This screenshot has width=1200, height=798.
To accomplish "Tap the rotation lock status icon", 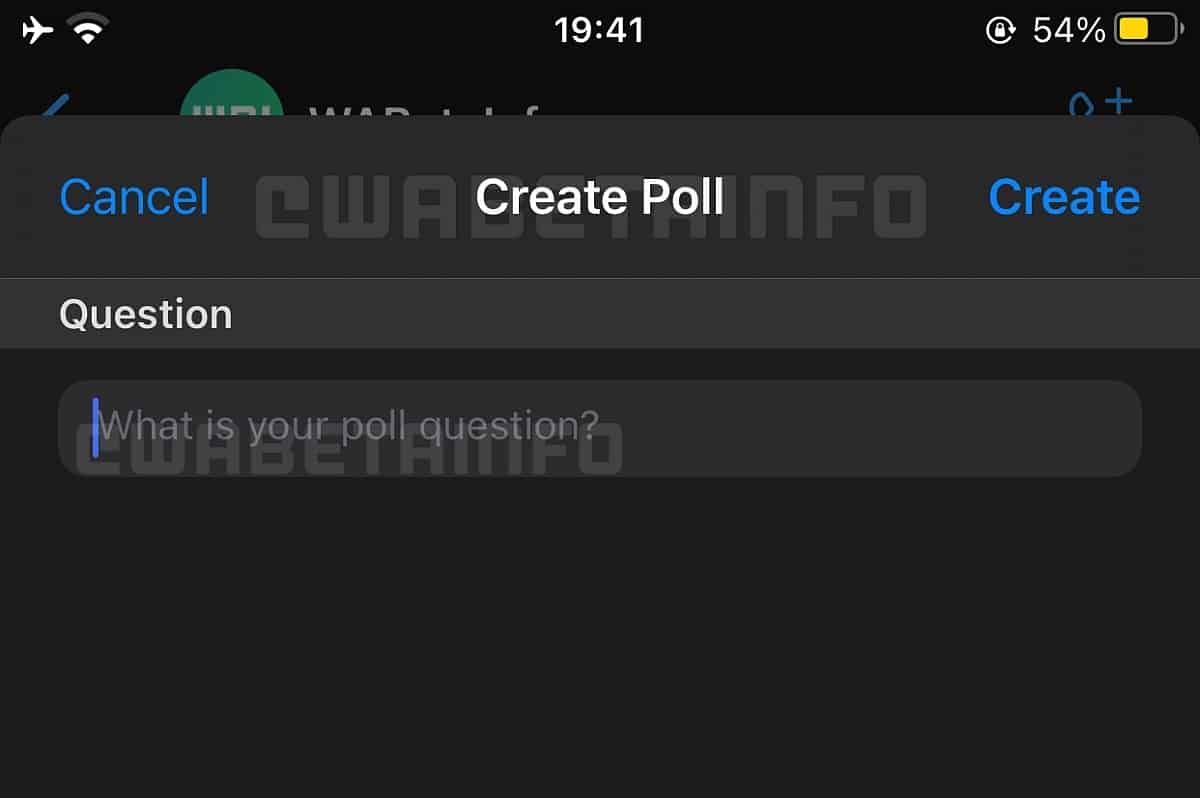I will [x=1001, y=31].
